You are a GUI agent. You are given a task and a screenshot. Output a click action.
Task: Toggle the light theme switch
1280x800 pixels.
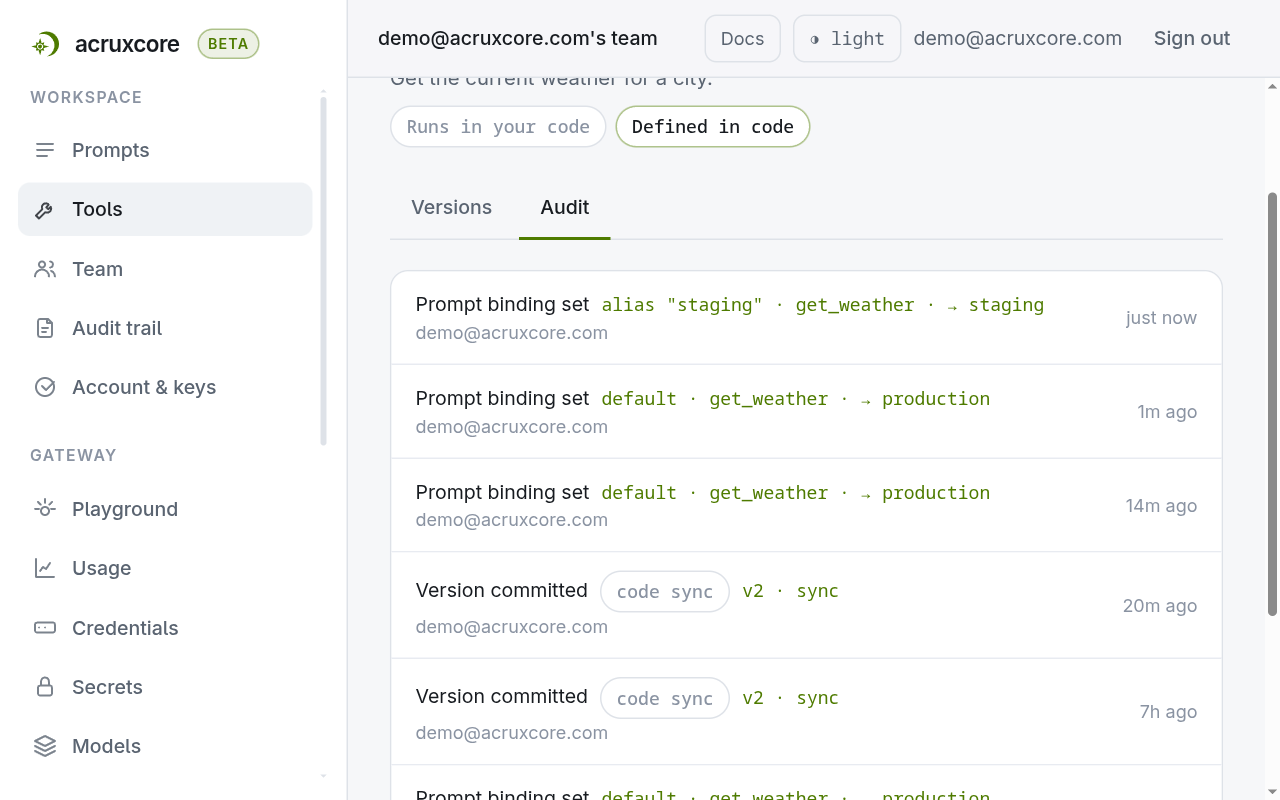(847, 39)
